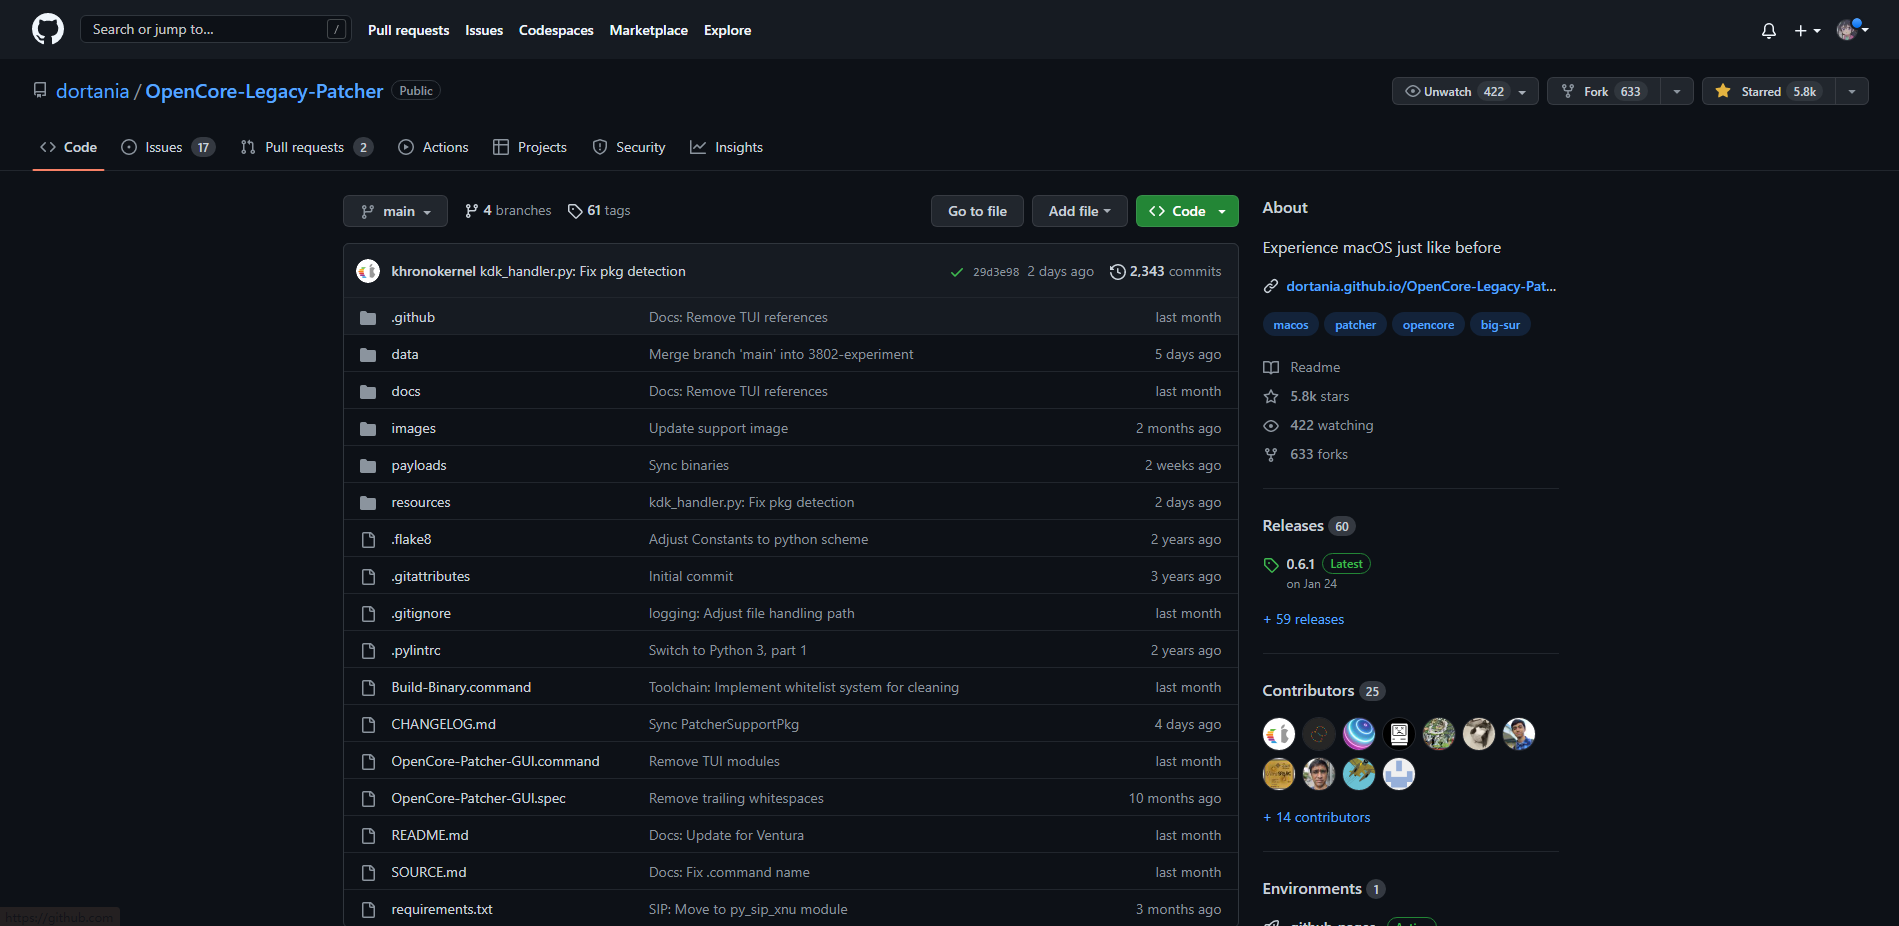Open the 4 branches list
Screen dimensions: 1899x926
point(508,211)
